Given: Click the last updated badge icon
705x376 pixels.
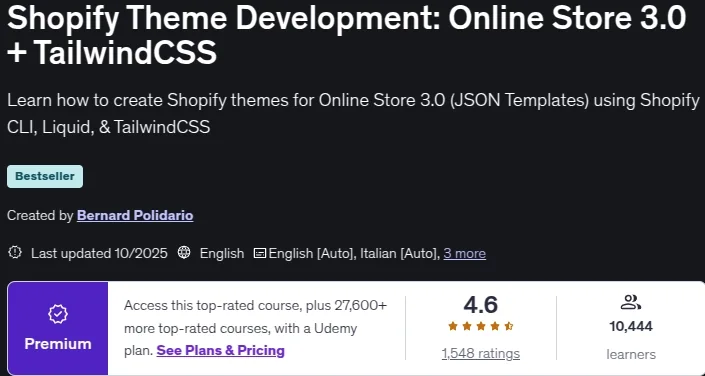Looking at the screenshot, I should (x=15, y=253).
